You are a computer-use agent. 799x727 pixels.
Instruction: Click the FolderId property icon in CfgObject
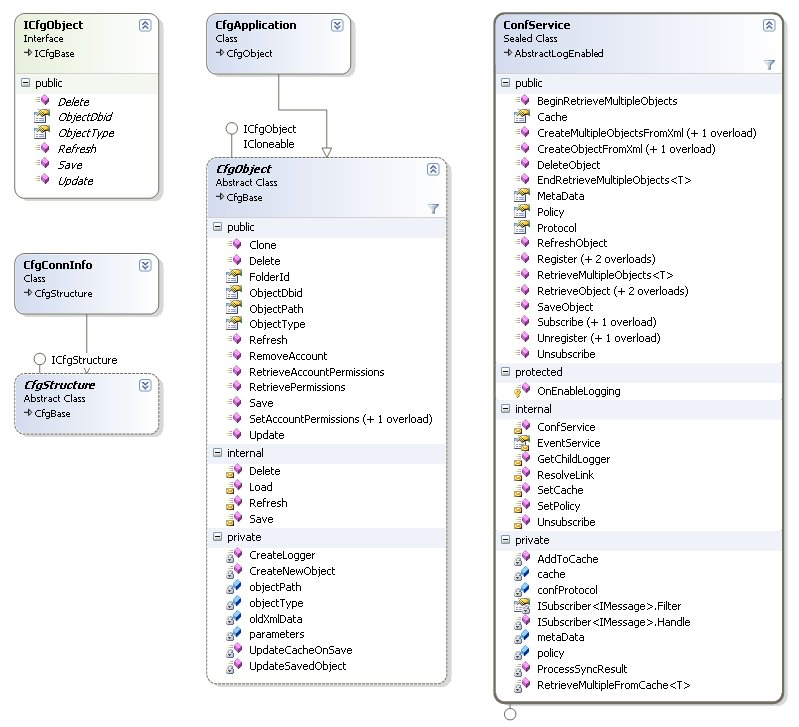[234, 277]
